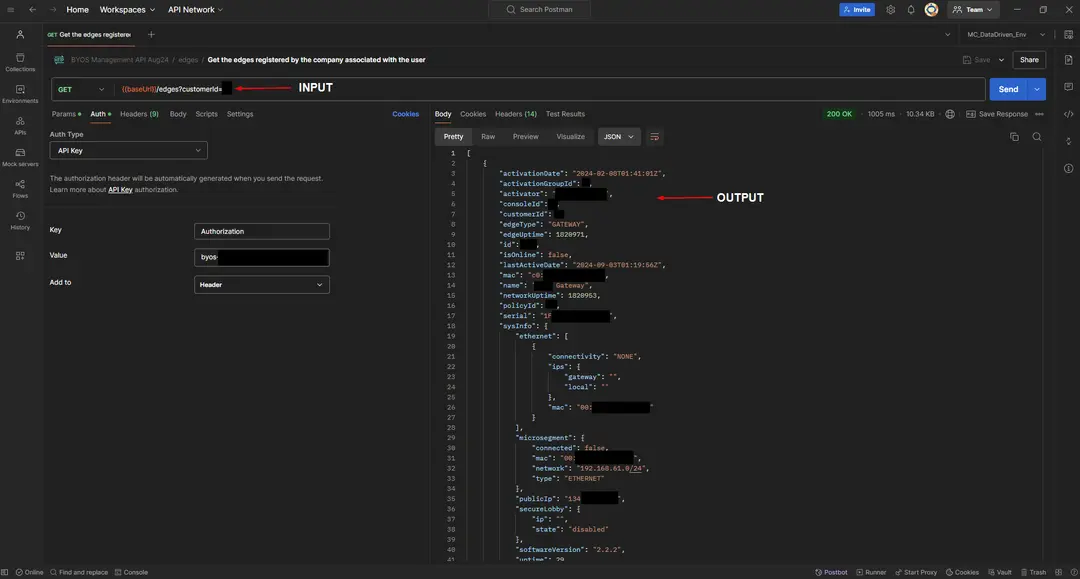
Task: Expand the Send button dropdown arrow
Action: point(1037,90)
